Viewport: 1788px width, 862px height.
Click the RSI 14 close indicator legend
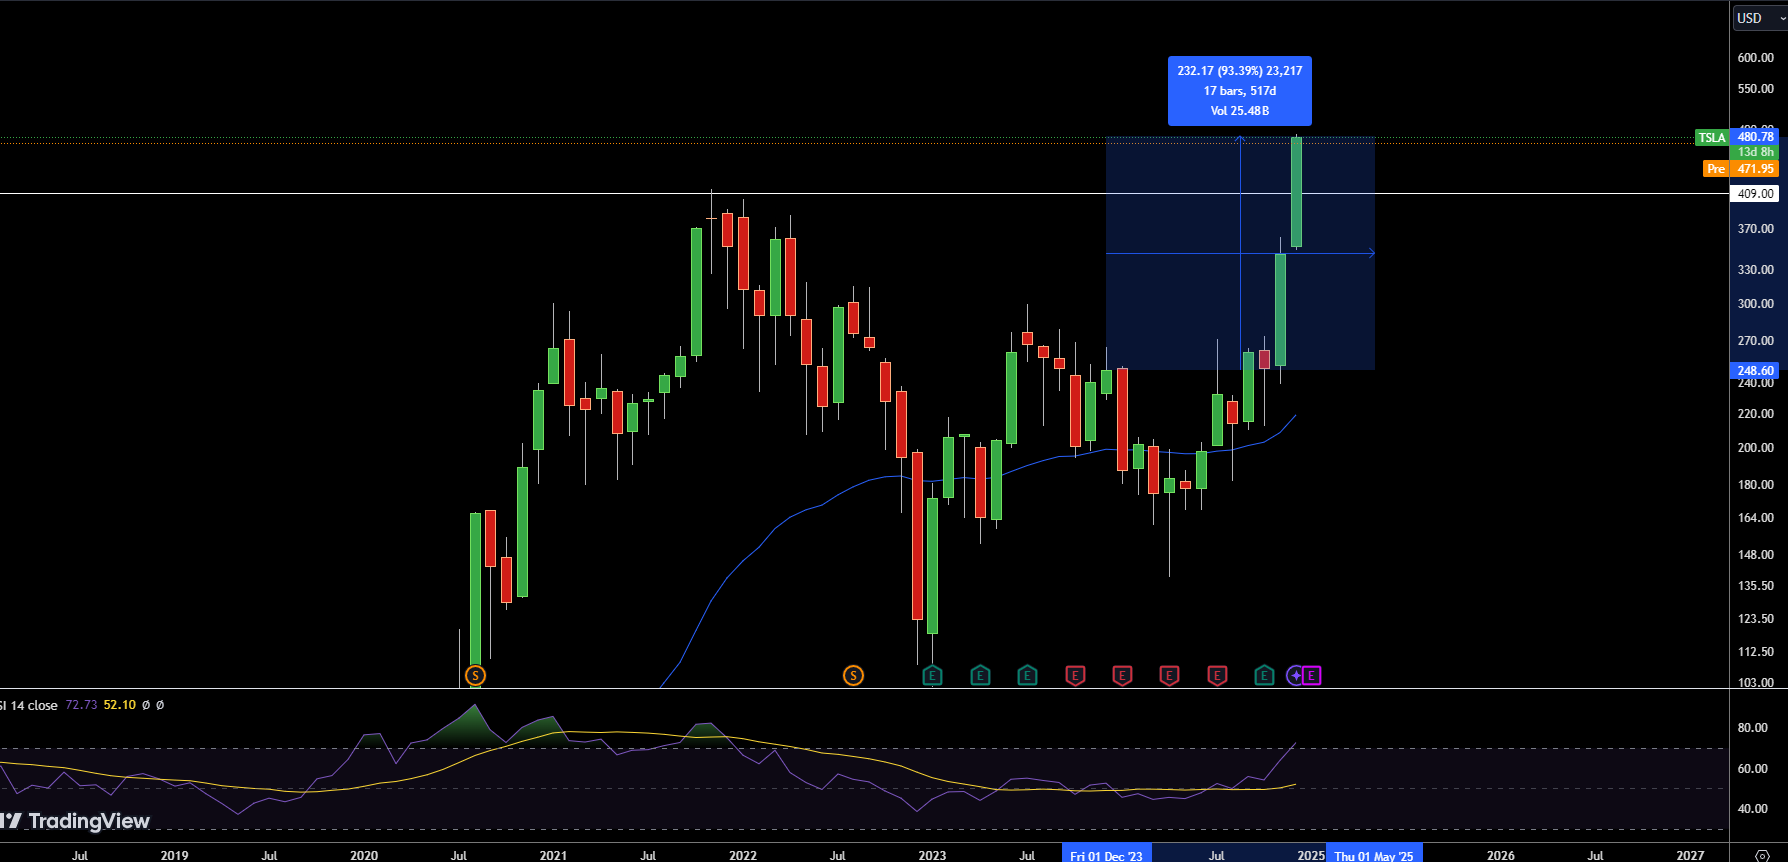click(x=29, y=705)
